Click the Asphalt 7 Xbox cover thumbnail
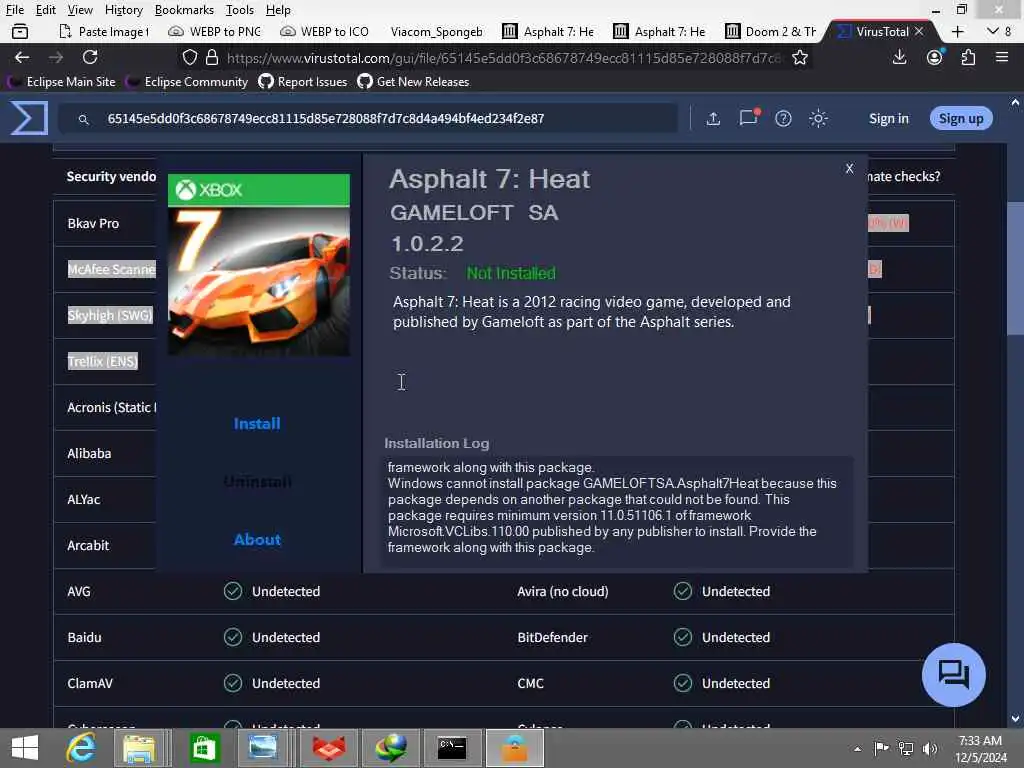The height and width of the screenshot is (768, 1024). pyautogui.click(x=259, y=264)
